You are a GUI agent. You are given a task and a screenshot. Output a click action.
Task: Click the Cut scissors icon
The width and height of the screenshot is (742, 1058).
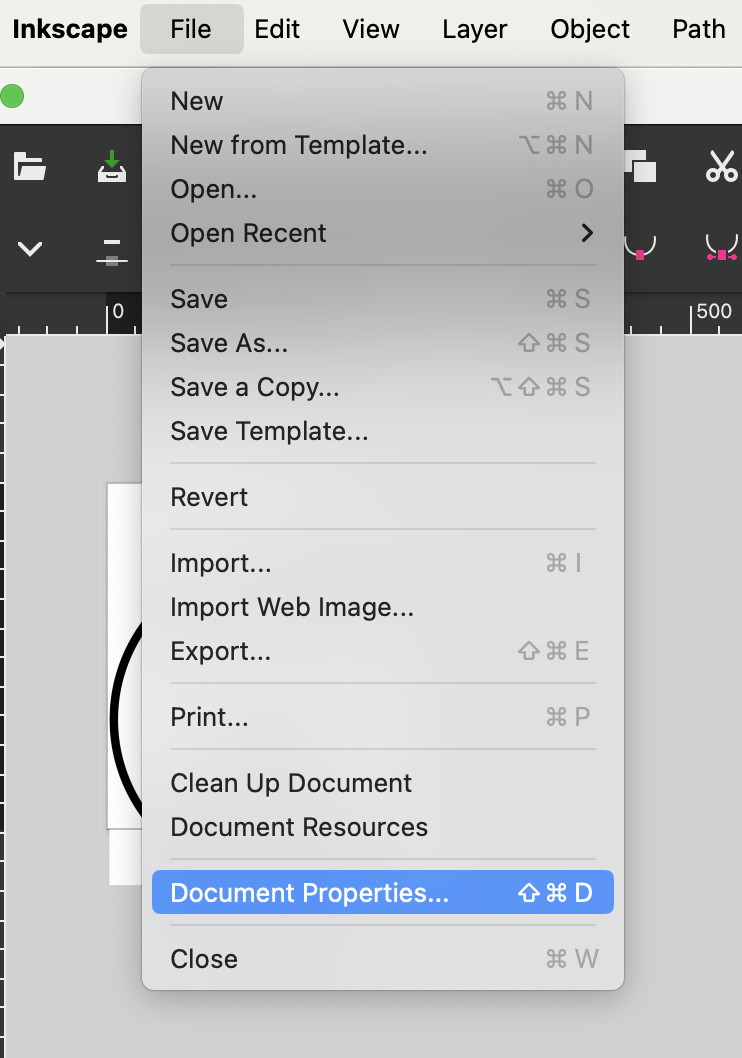click(721, 166)
